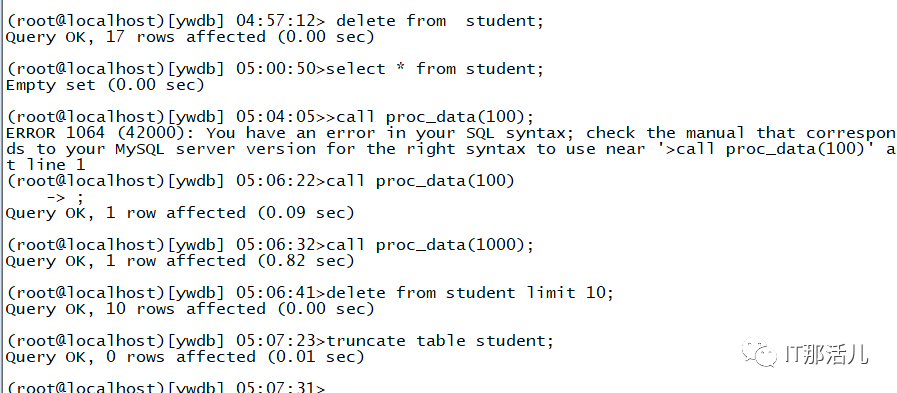Click the 'delete from student;' command line
This screenshot has width=897, height=393.
[x=276, y=21]
